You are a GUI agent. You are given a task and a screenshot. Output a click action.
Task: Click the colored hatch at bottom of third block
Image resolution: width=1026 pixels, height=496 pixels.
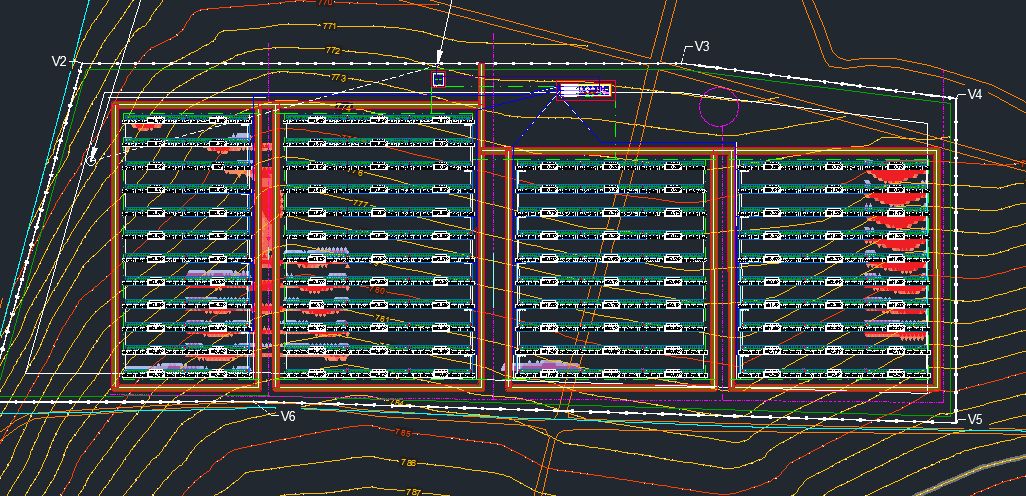[x=548, y=369]
